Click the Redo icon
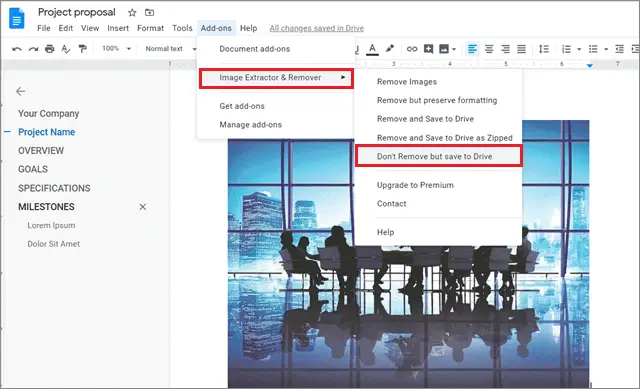Screen dimensions: 640x389 pos(33,49)
